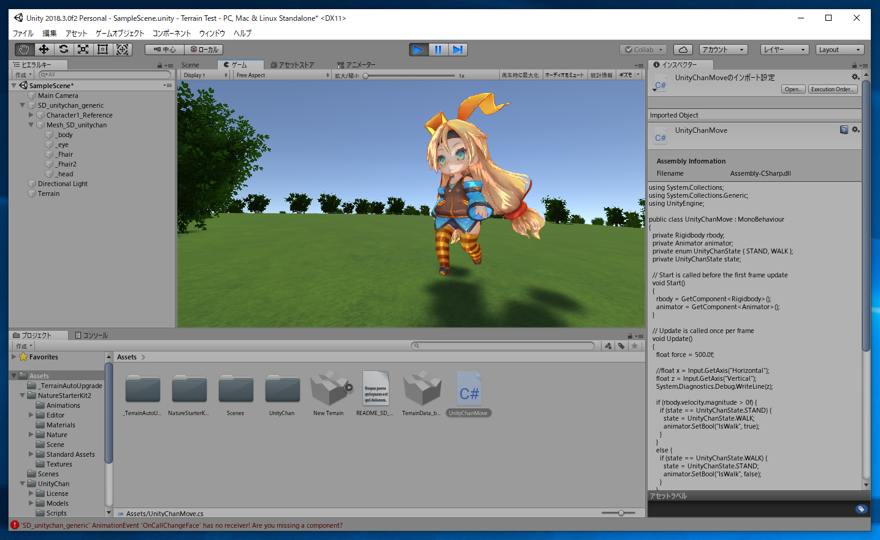
Task: Select the combined Transform tool
Action: point(122,49)
